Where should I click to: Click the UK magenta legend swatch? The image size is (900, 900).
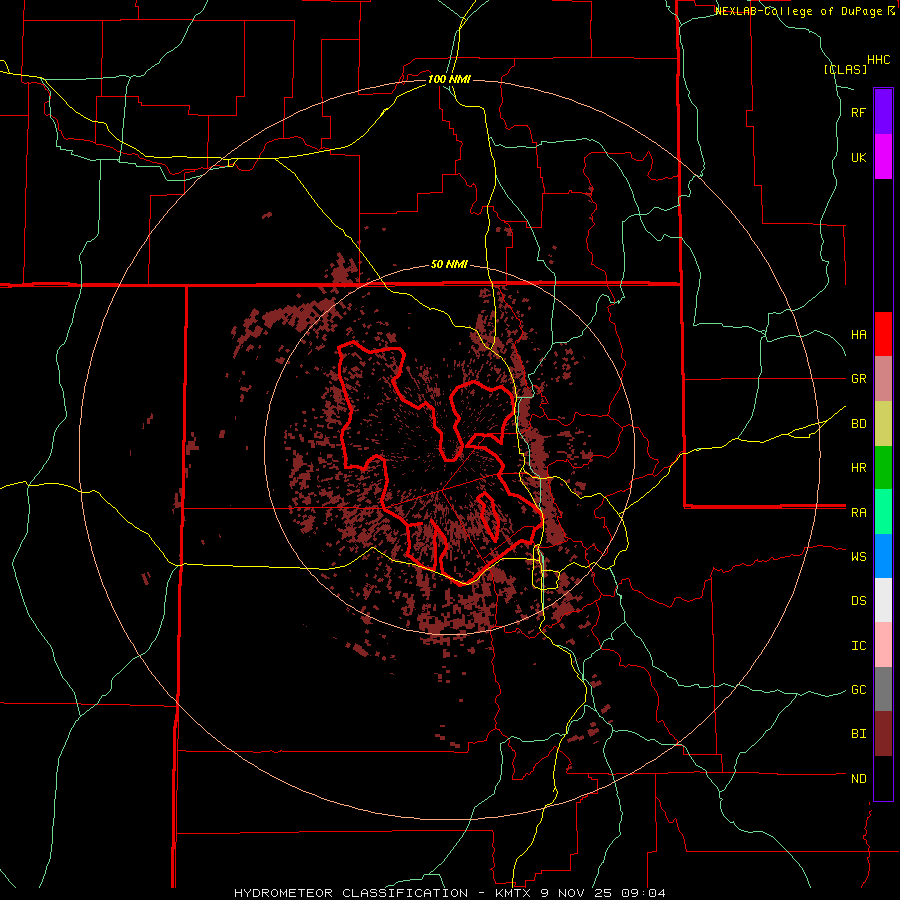(x=883, y=157)
